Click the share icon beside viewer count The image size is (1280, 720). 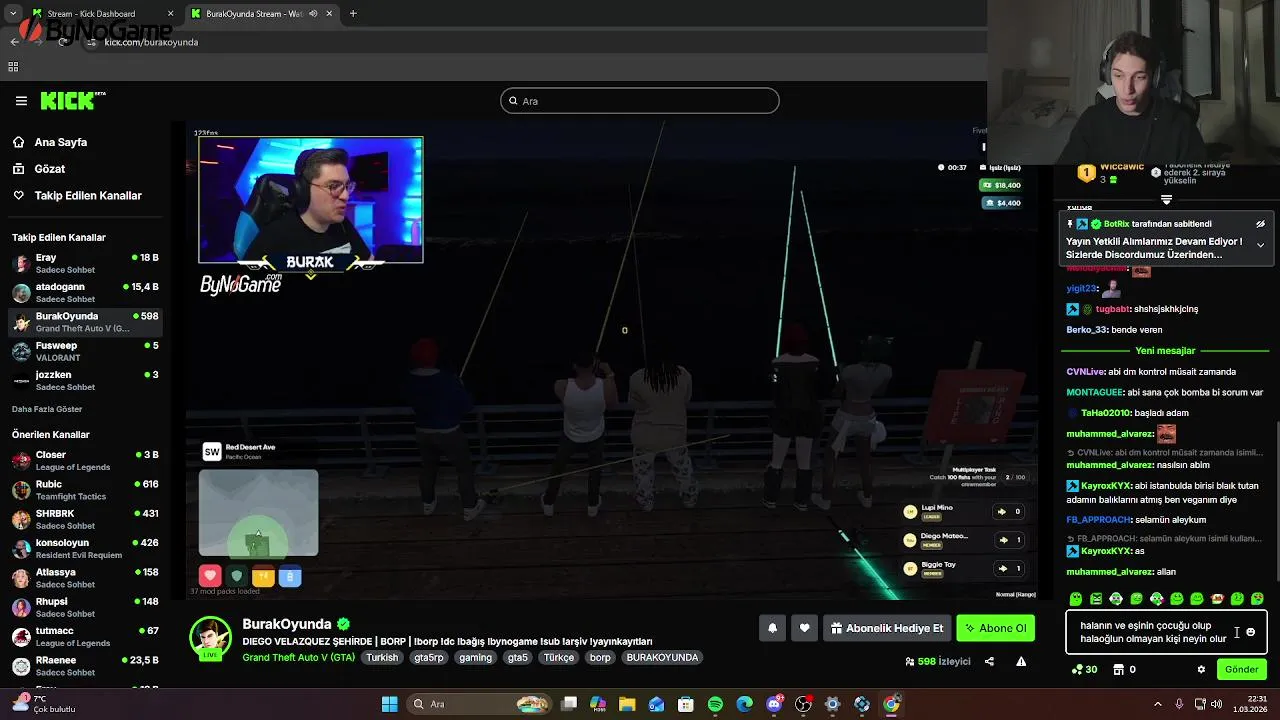[989, 661]
